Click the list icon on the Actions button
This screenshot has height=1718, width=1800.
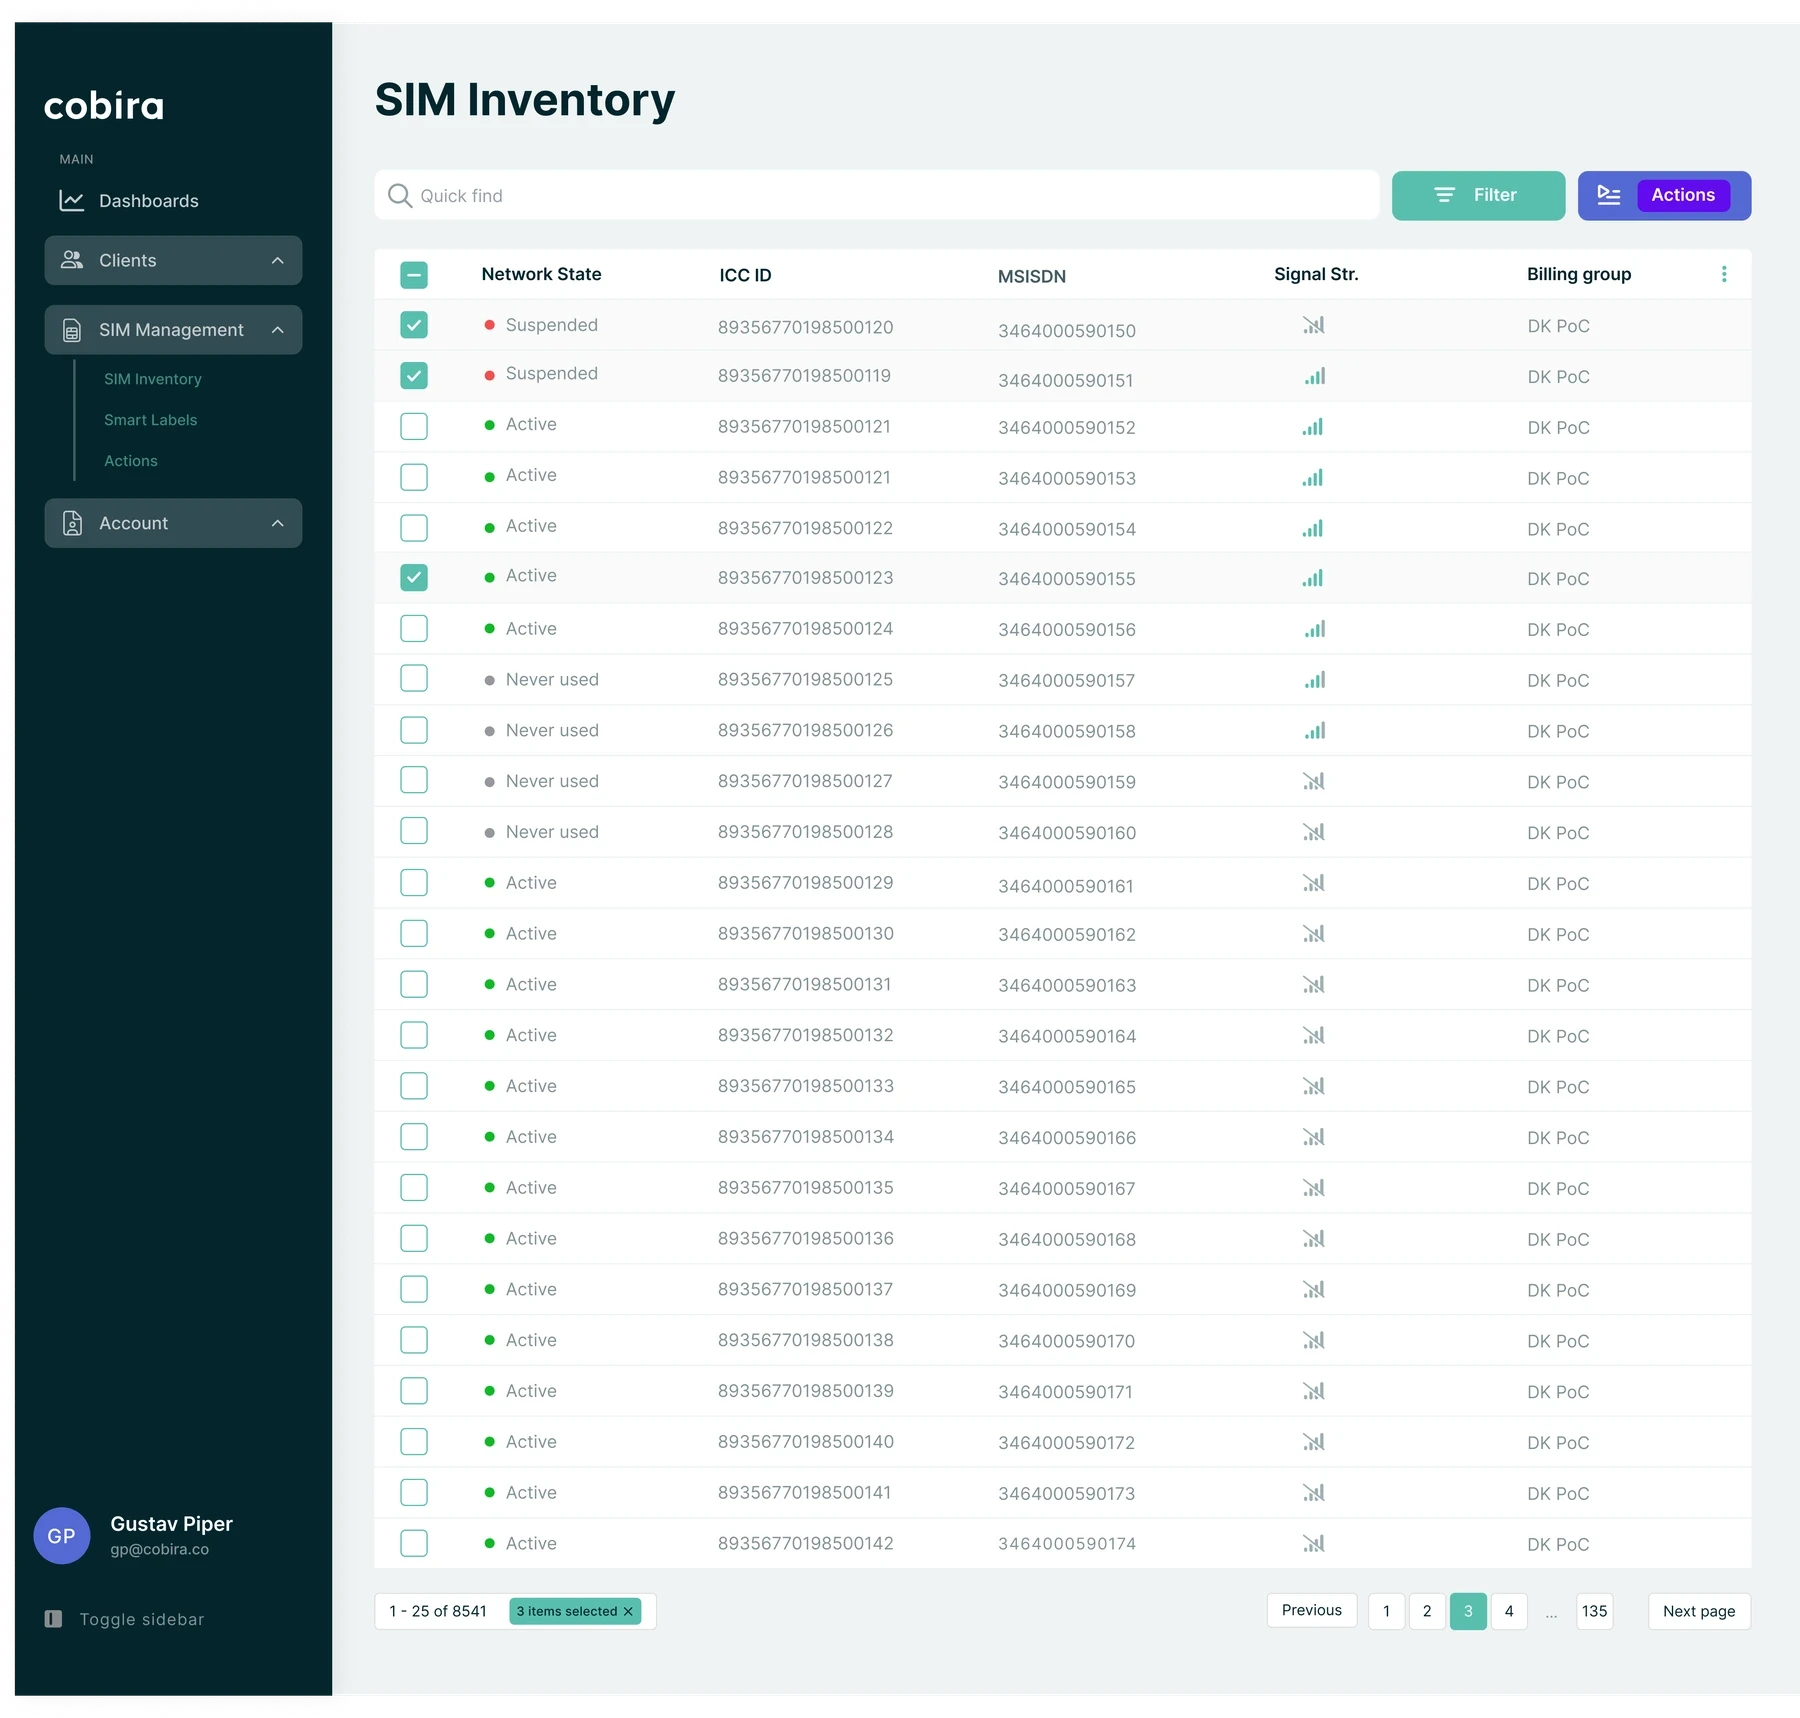pos(1608,195)
